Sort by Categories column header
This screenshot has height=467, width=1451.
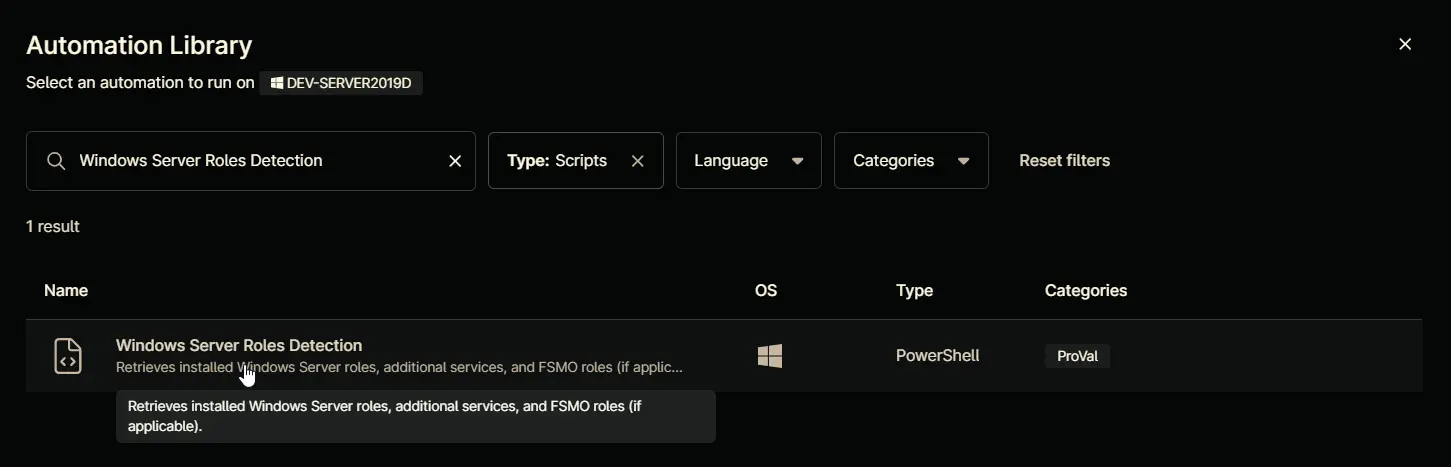(x=1086, y=291)
